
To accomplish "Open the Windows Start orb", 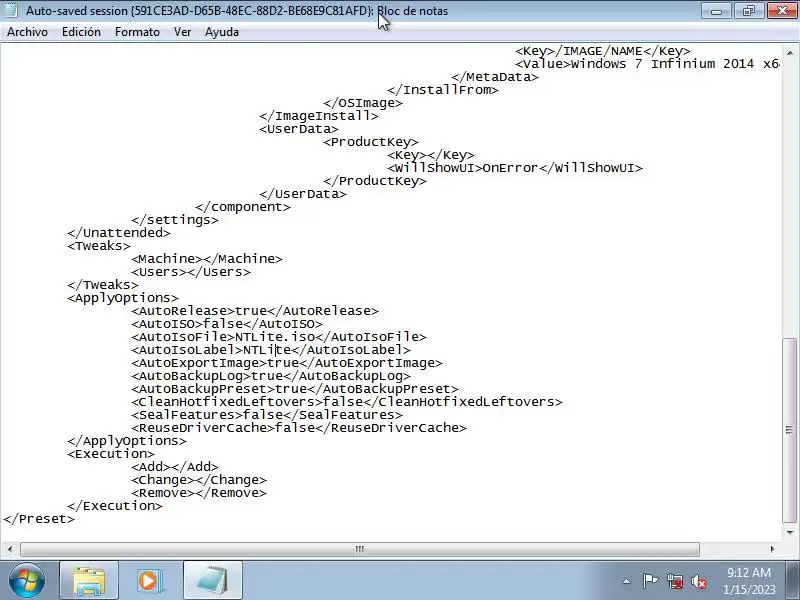I will [x=27, y=581].
